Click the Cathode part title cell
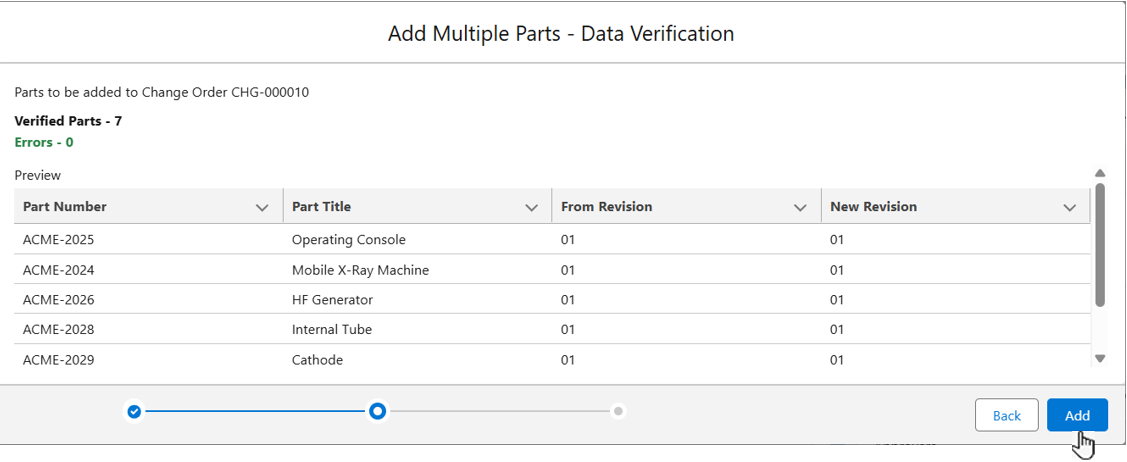Viewport: 1127px width, 462px height. (317, 360)
